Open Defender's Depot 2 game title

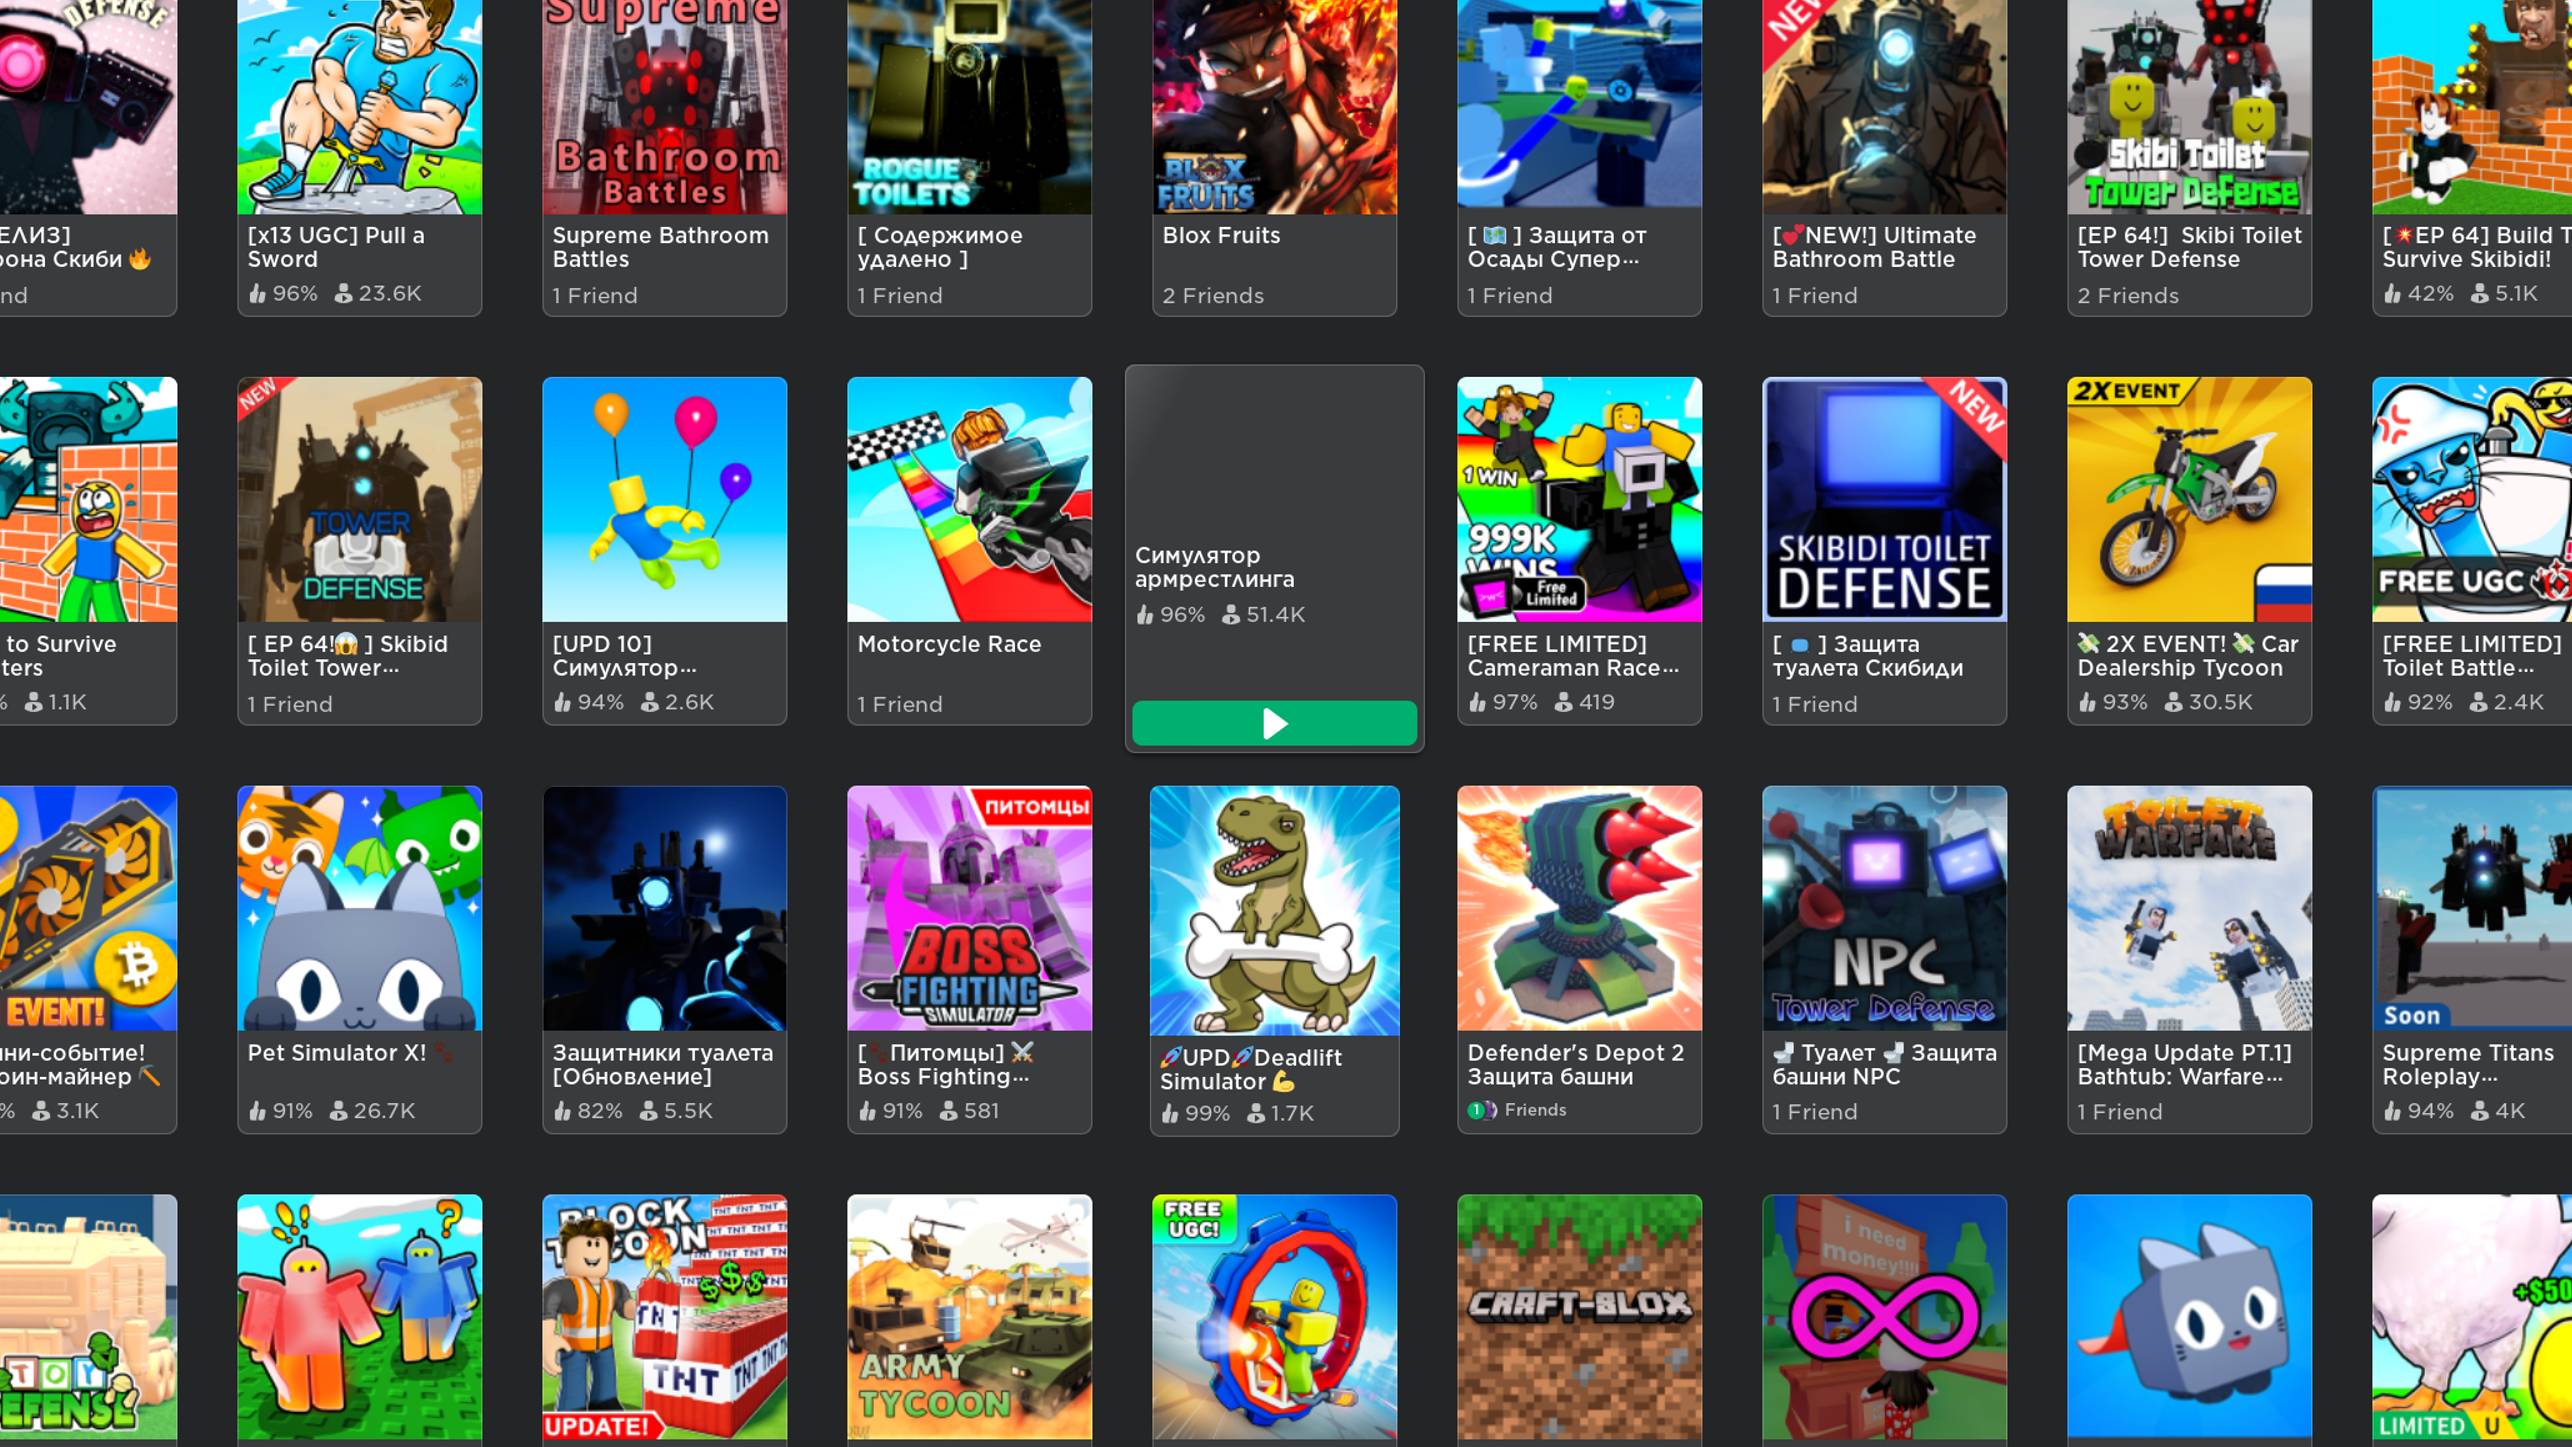coord(1575,1064)
